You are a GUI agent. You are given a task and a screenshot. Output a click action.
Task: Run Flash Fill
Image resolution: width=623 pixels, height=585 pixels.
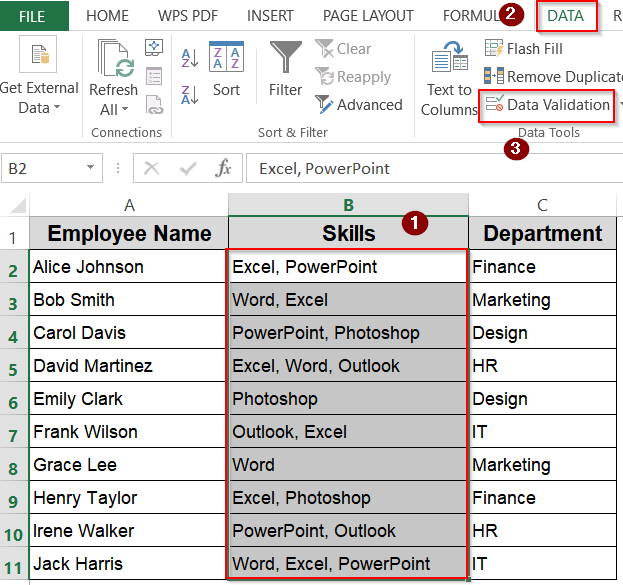[524, 48]
